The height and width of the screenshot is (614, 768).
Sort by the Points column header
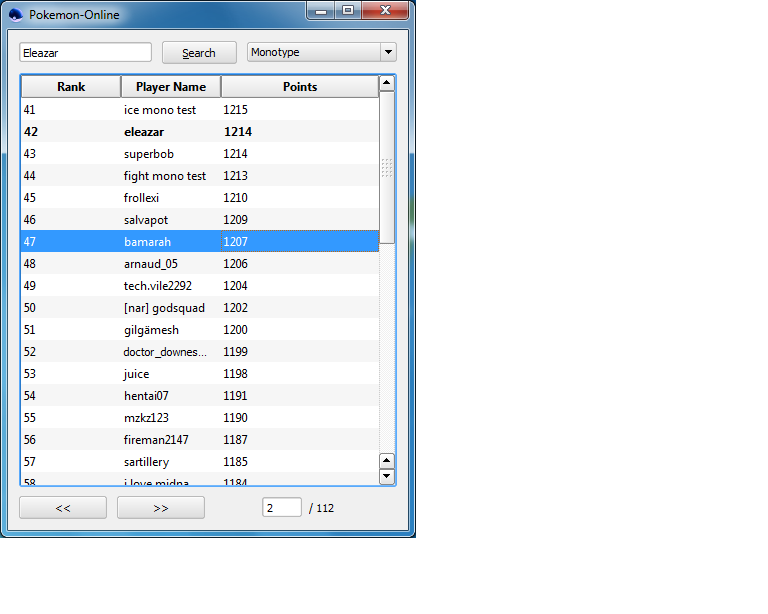(x=300, y=87)
